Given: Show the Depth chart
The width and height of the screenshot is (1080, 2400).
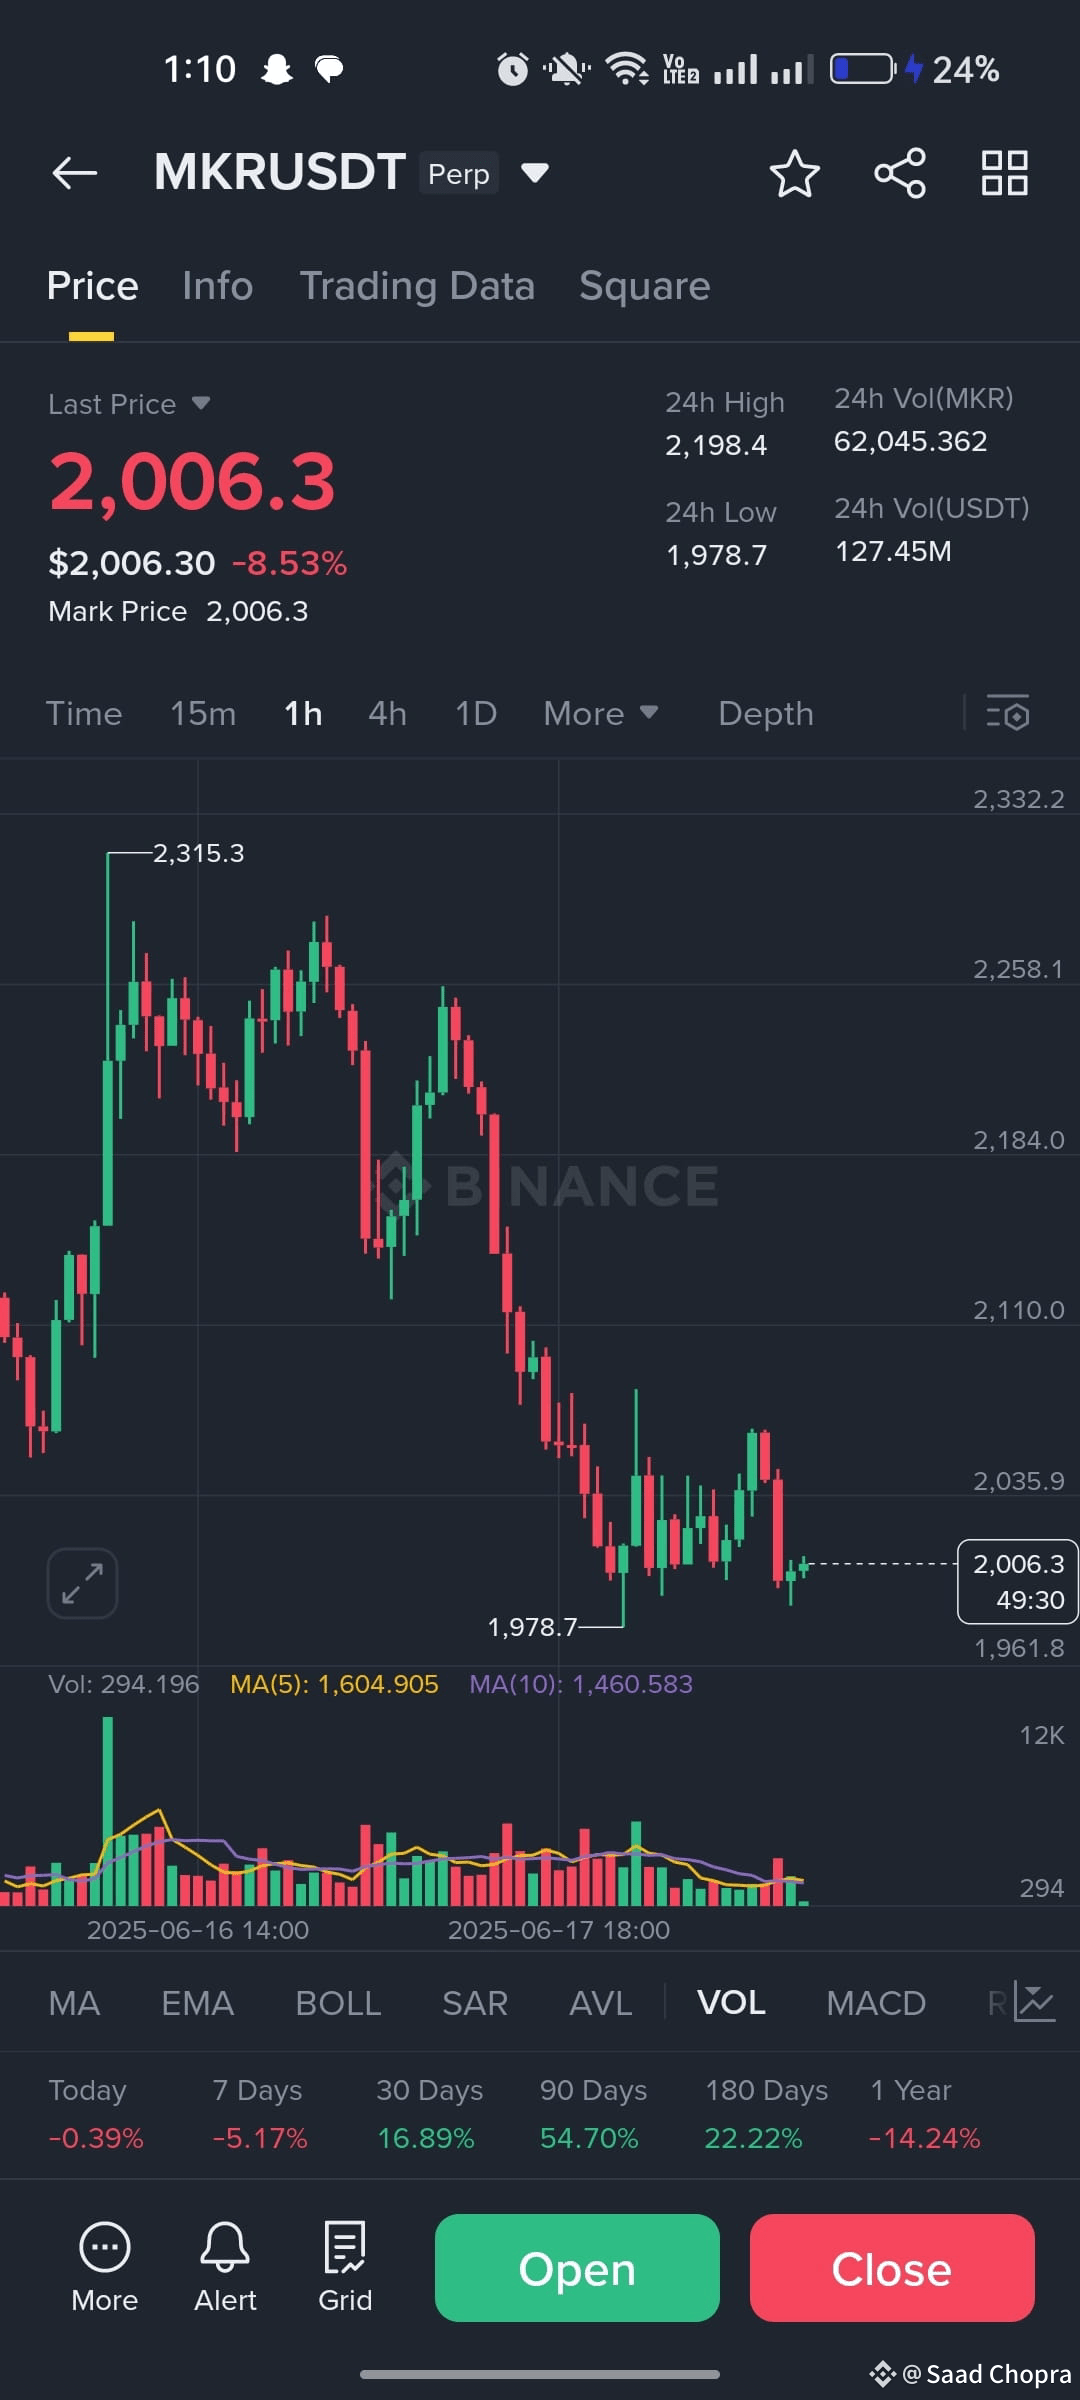Looking at the screenshot, I should tap(766, 713).
